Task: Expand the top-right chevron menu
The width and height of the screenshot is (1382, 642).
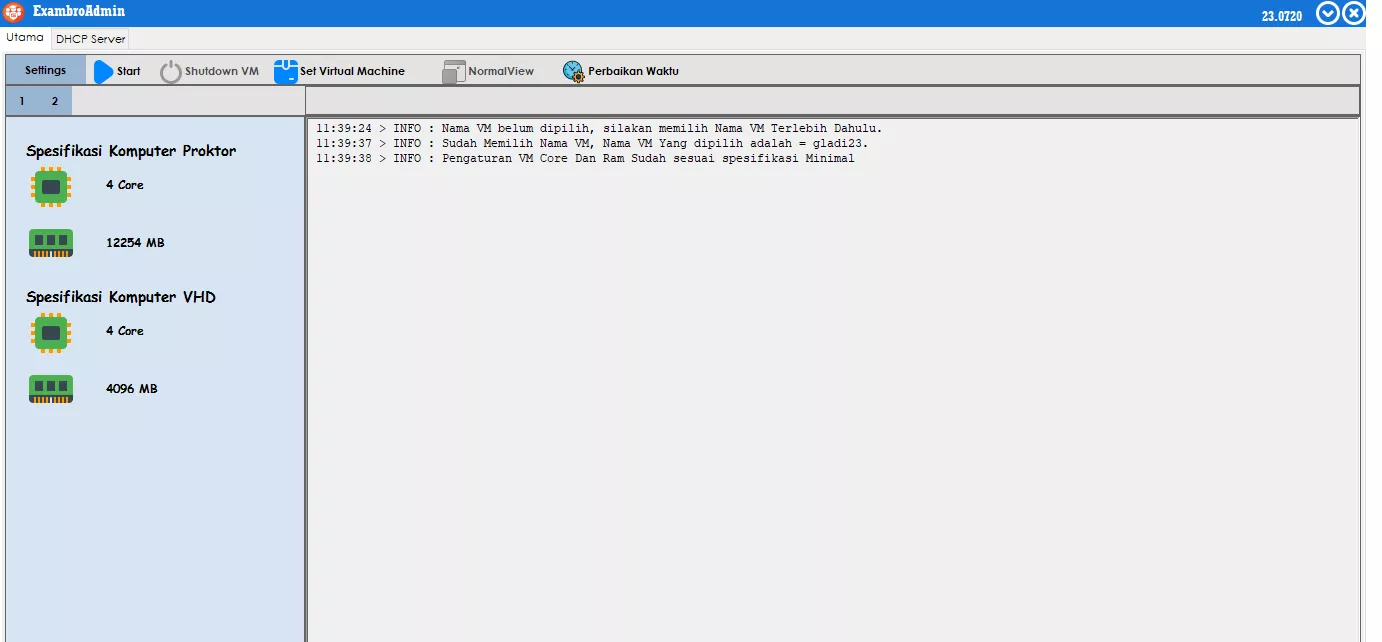Action: click(1328, 13)
